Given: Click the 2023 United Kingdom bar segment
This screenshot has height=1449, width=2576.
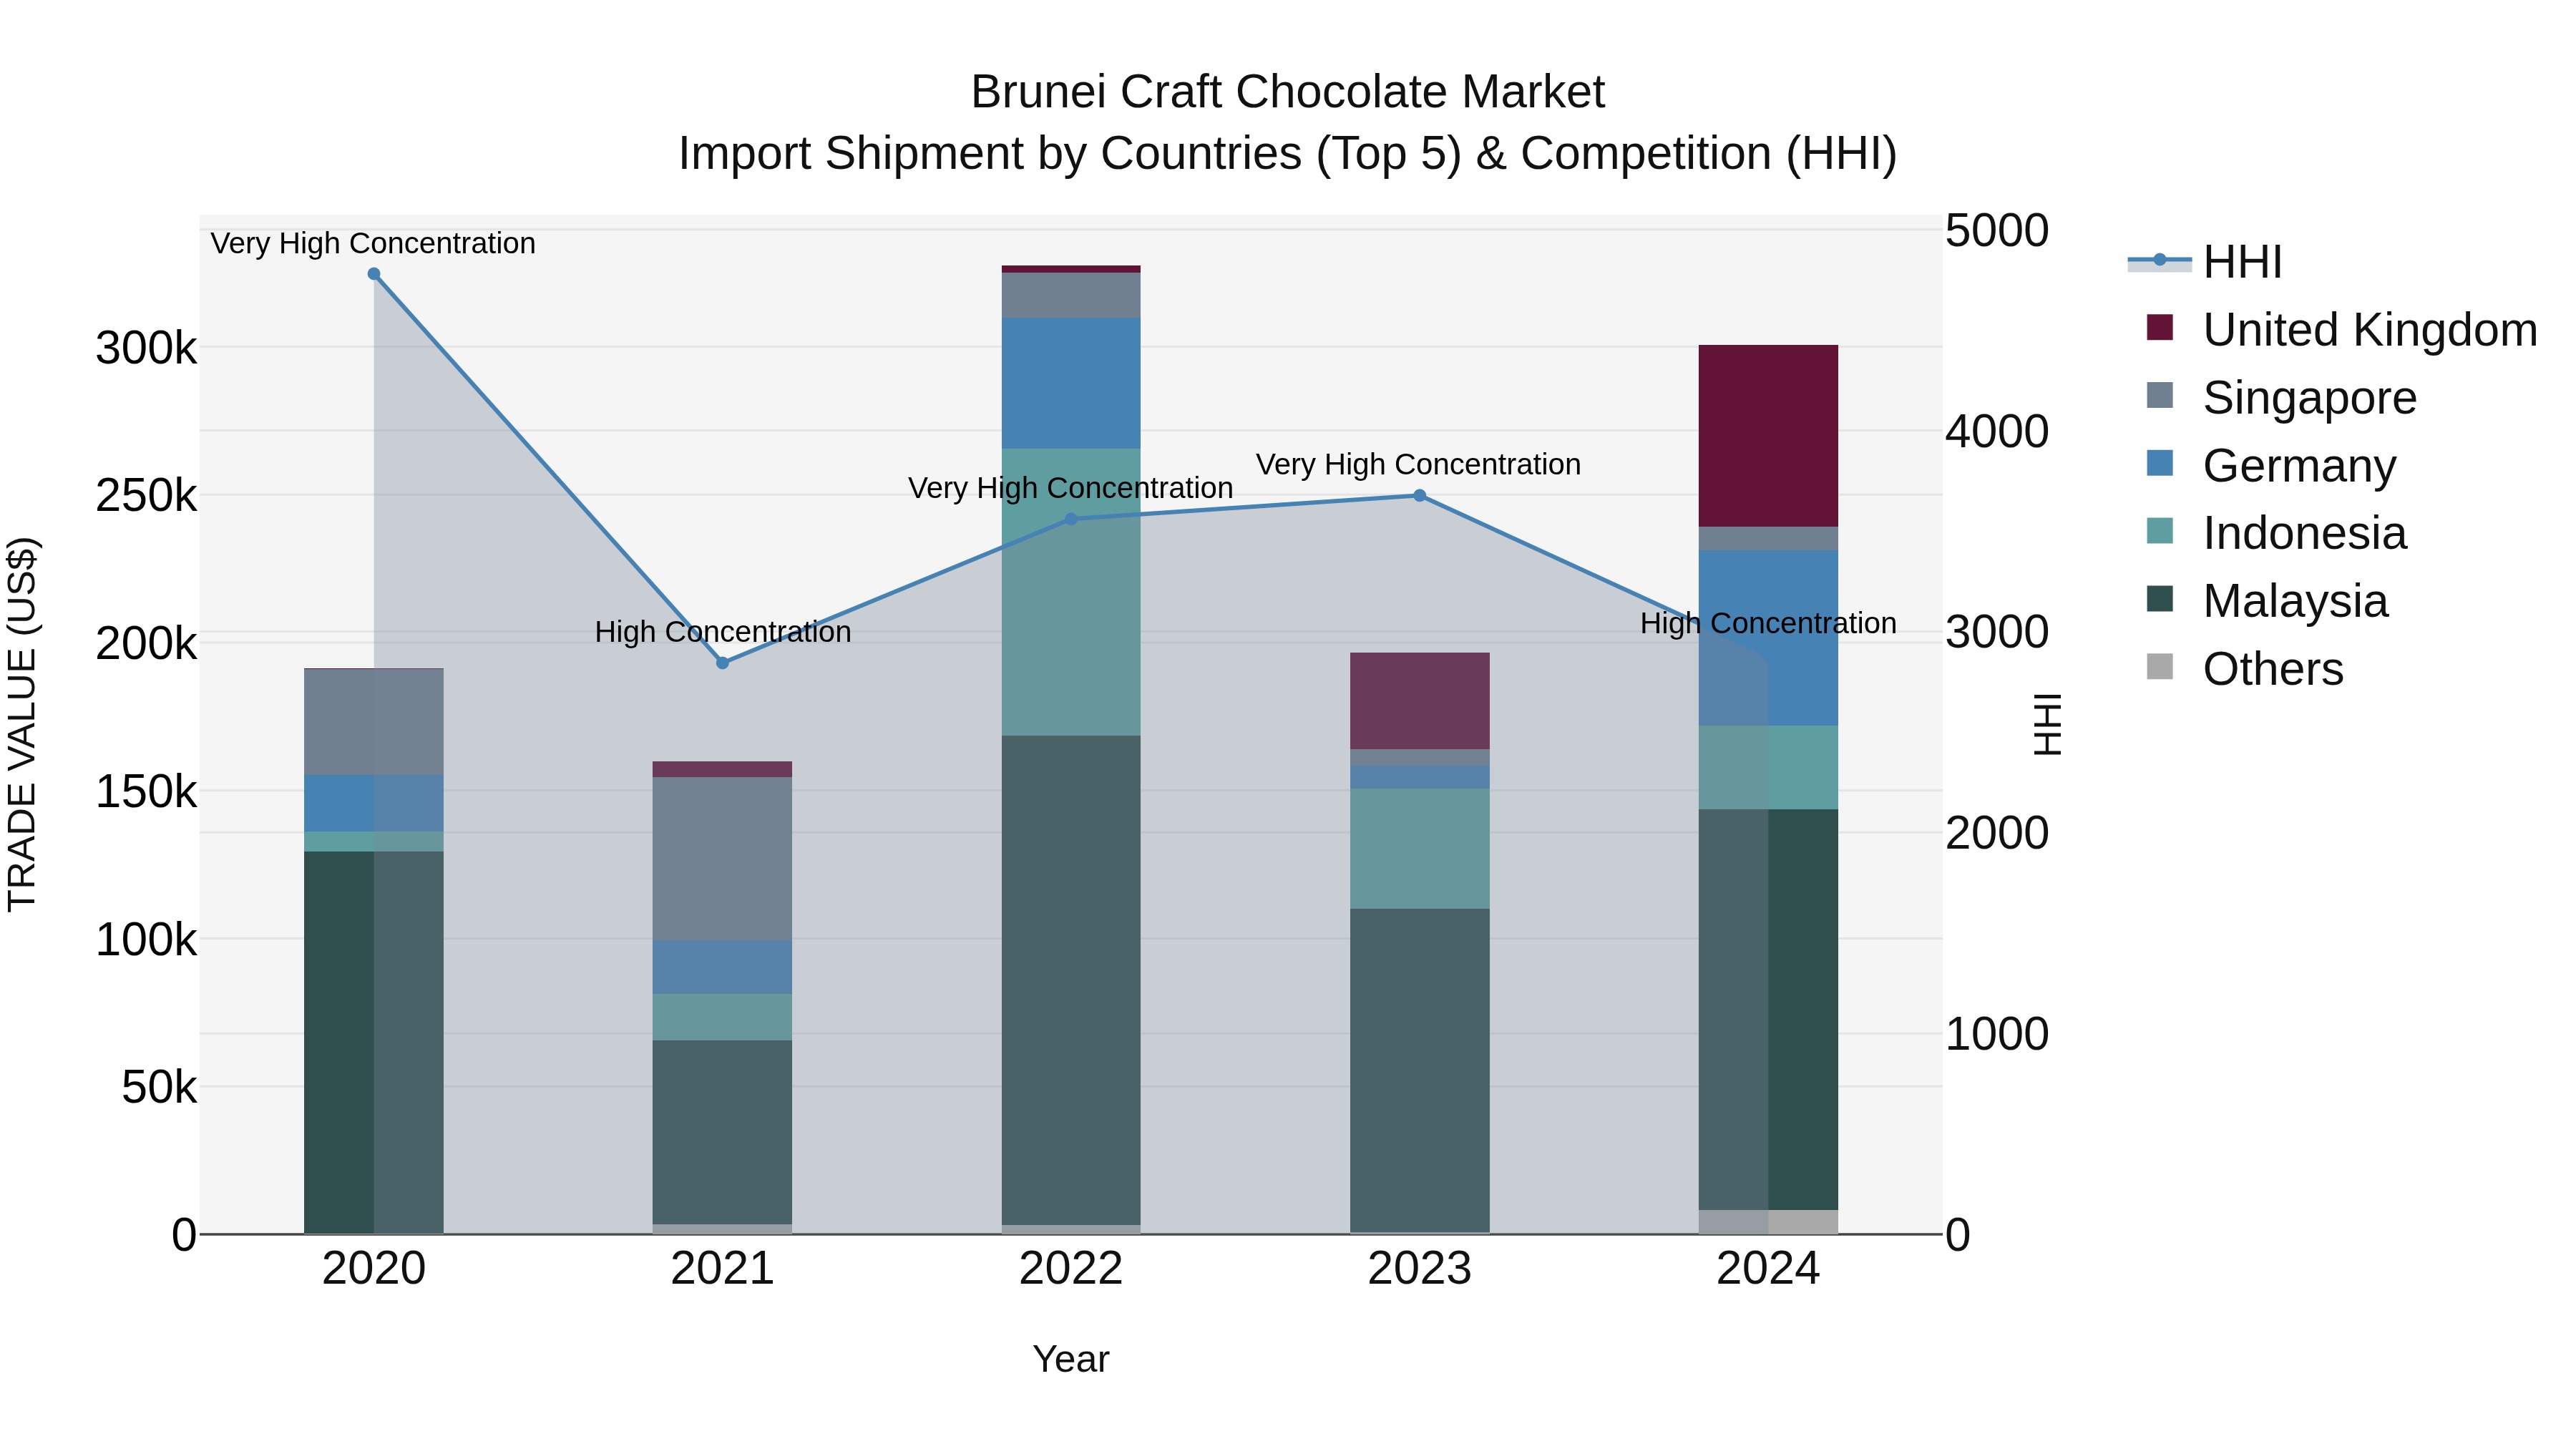Looking at the screenshot, I should pyautogui.click(x=1420, y=701).
